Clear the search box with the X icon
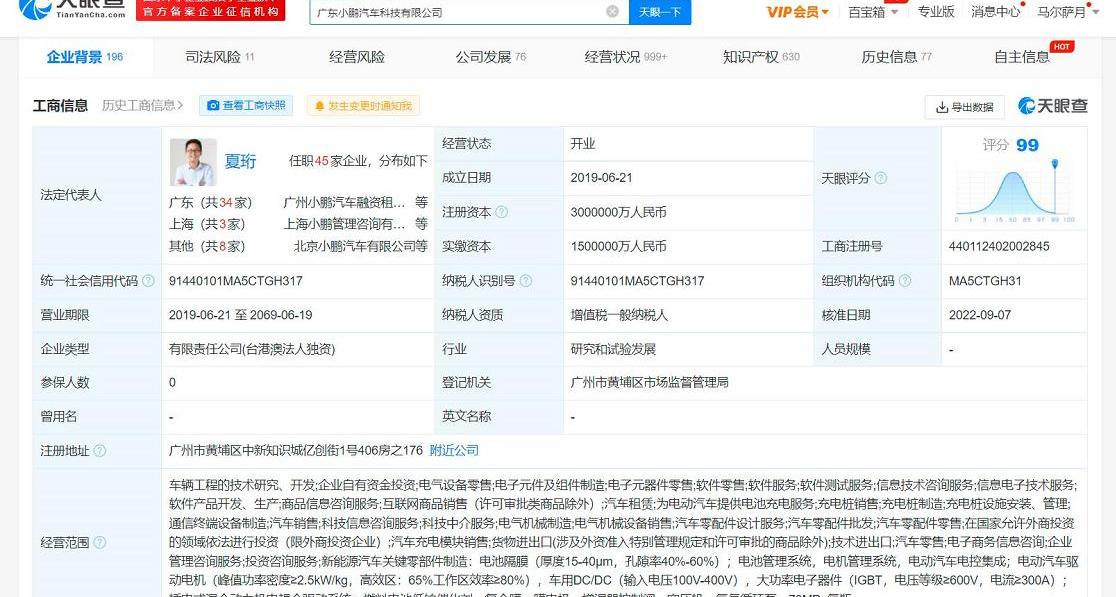 (612, 11)
